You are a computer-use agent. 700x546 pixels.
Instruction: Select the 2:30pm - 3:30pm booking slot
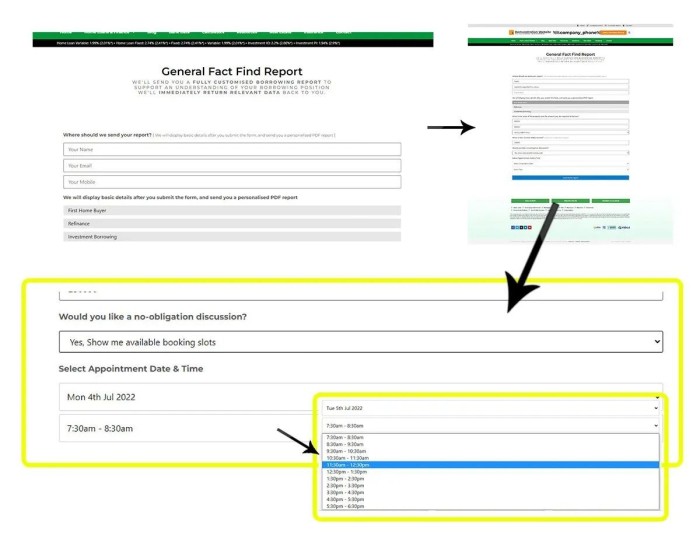[490, 486]
